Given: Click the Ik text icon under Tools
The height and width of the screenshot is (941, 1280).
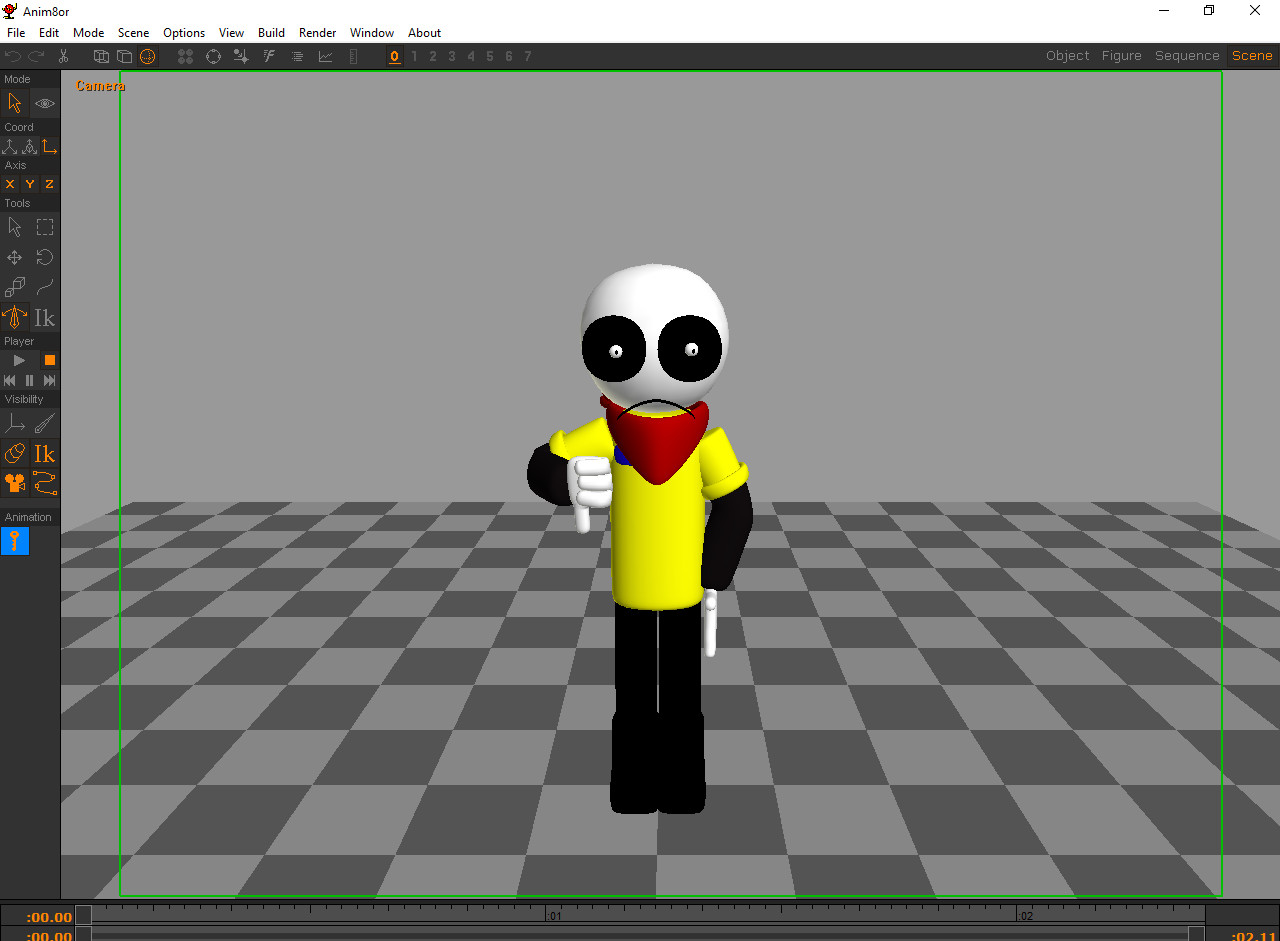Looking at the screenshot, I should click(44, 317).
